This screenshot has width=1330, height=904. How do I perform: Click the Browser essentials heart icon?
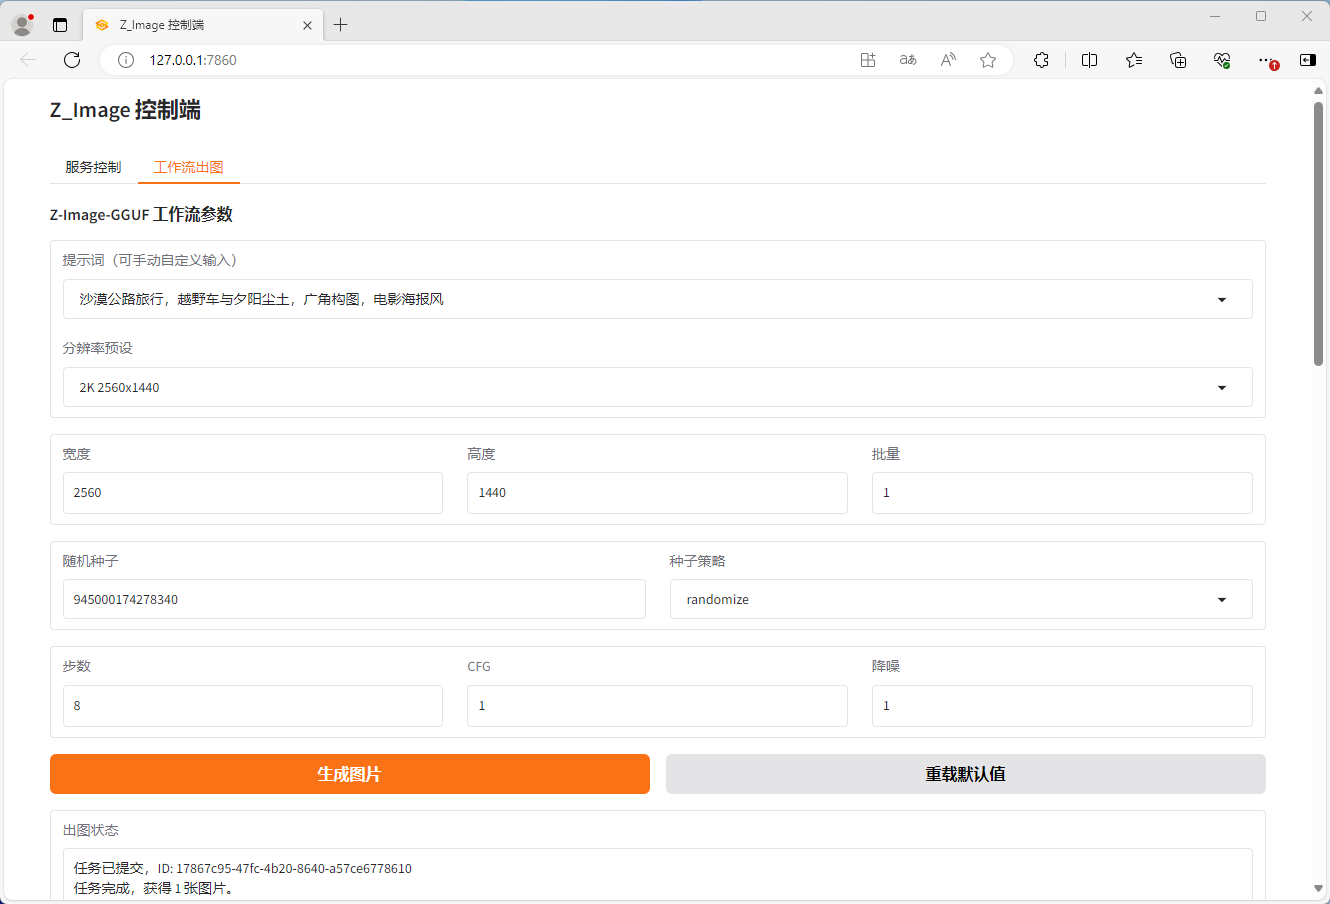click(x=1221, y=60)
